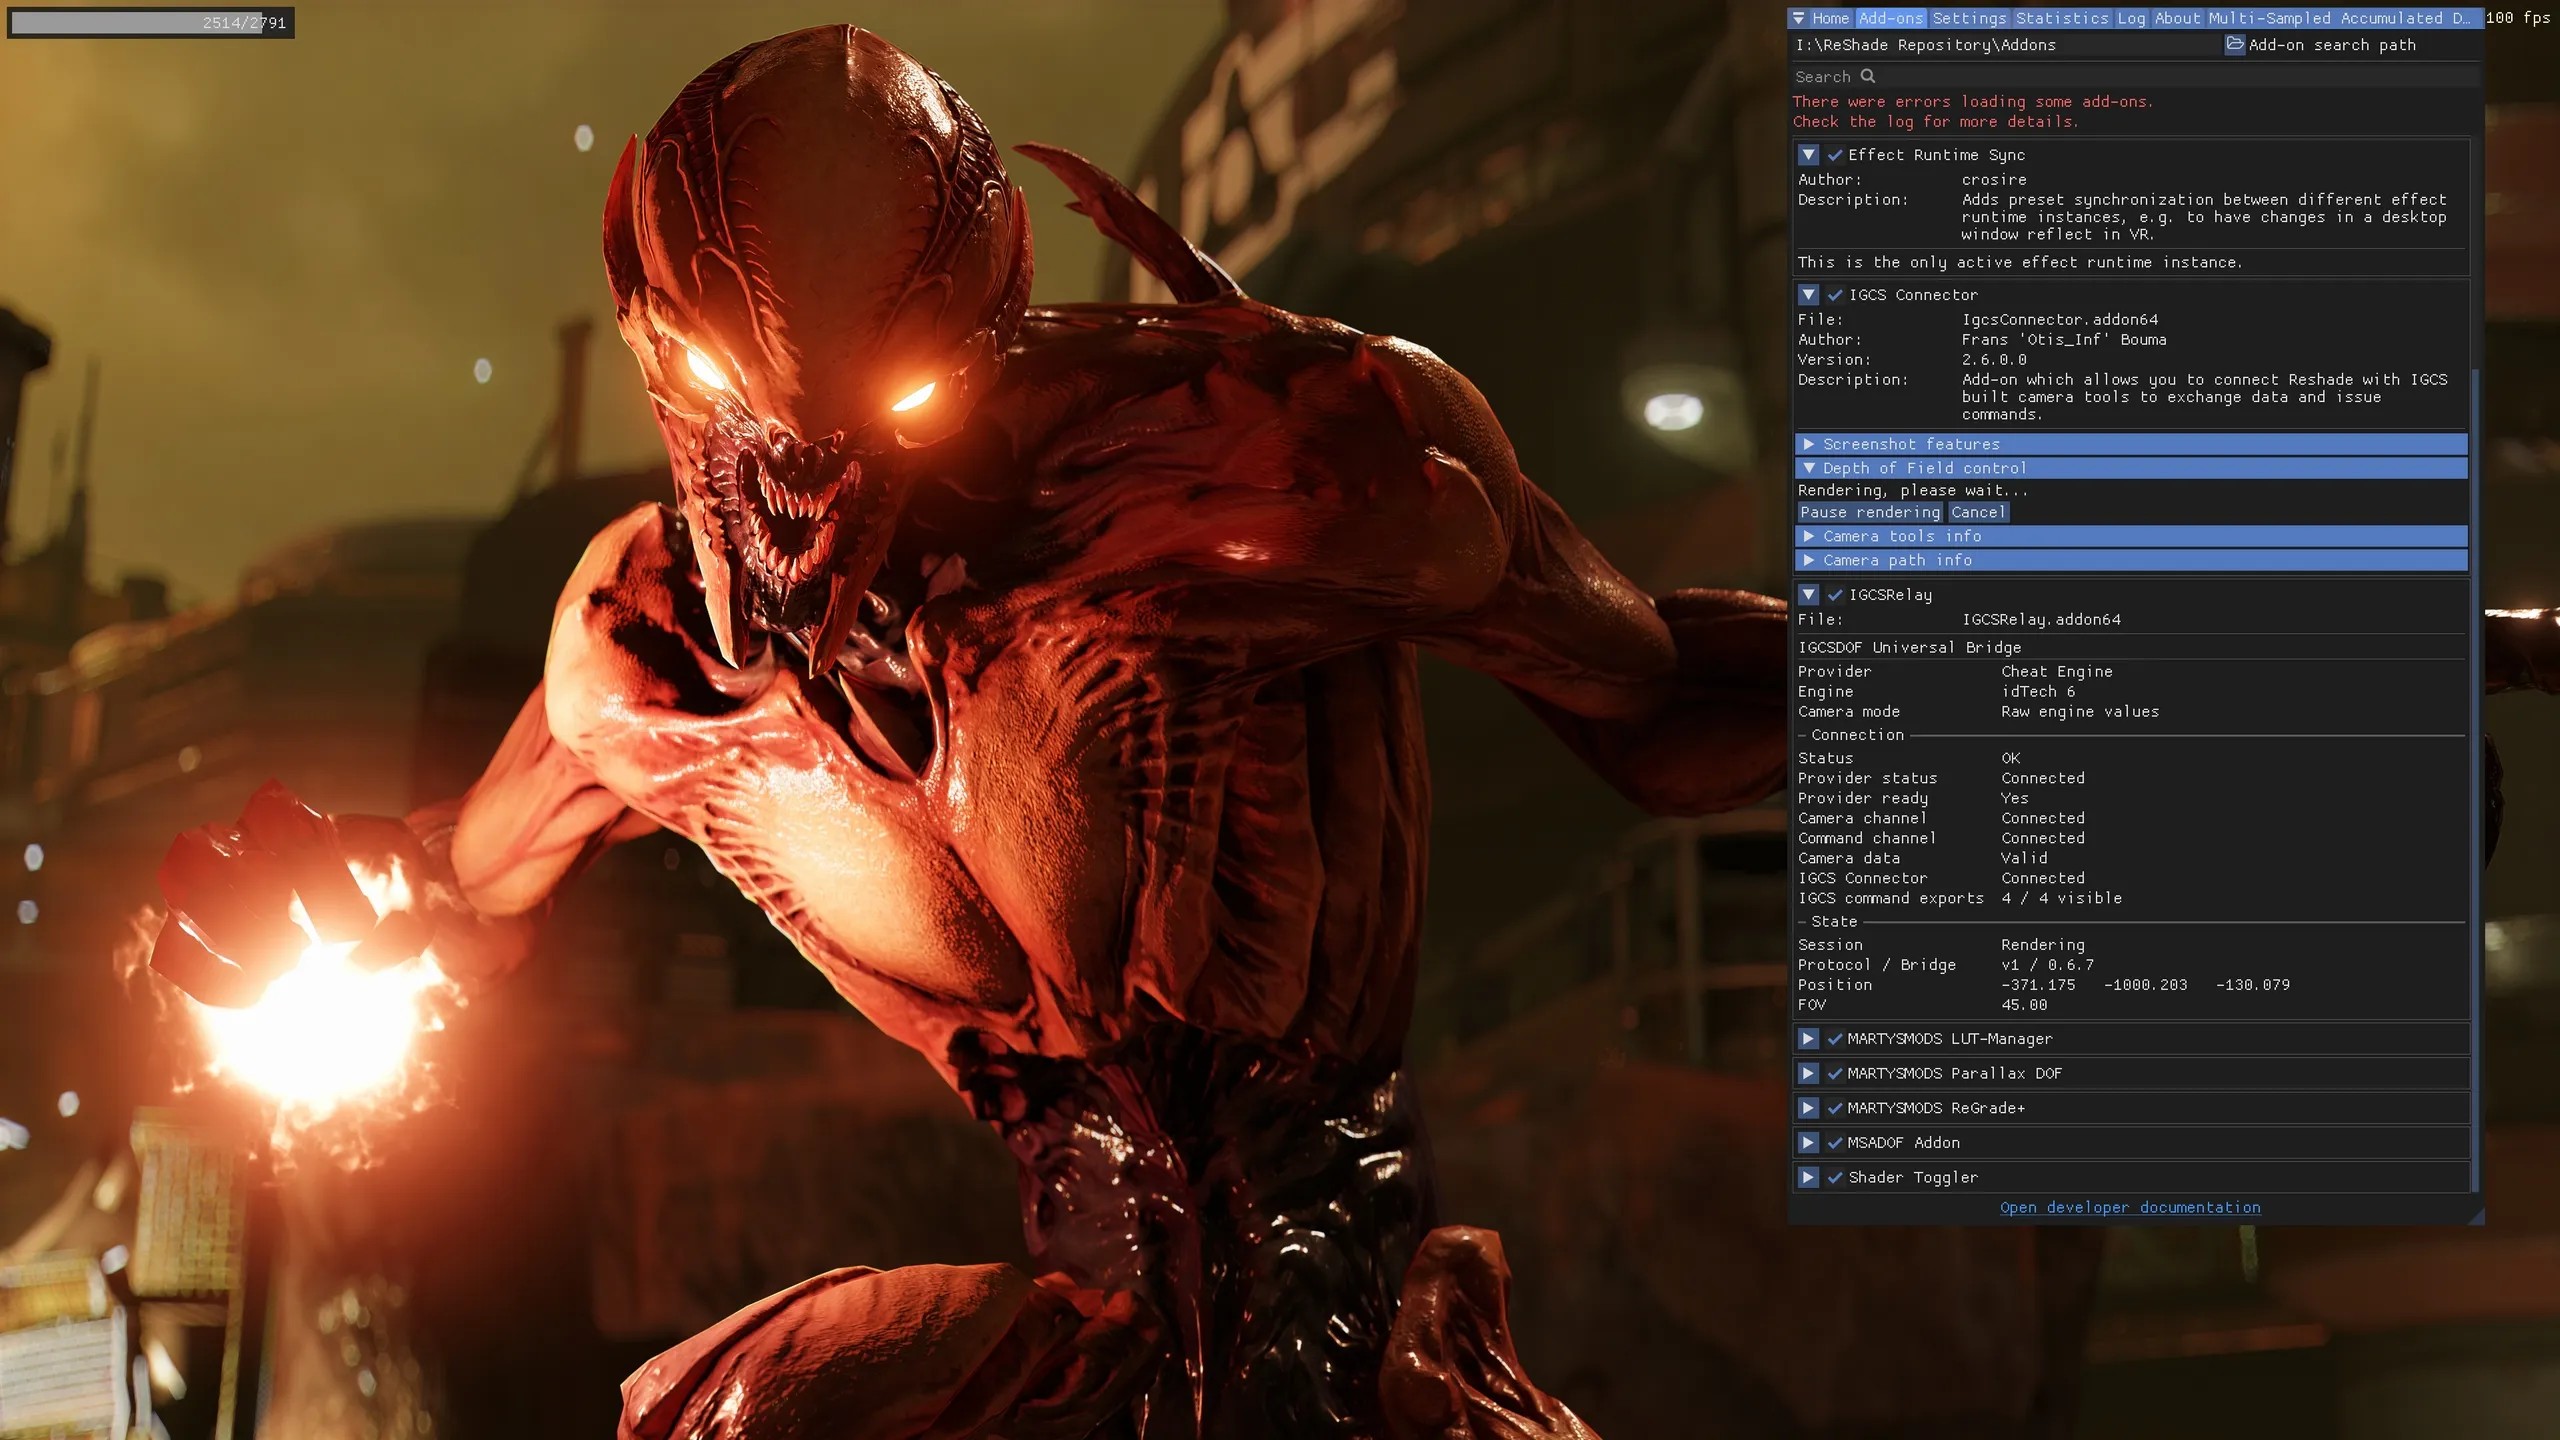2560x1440 pixels.
Task: Collapse the IGCSRelay details arrow
Action: [1808, 595]
